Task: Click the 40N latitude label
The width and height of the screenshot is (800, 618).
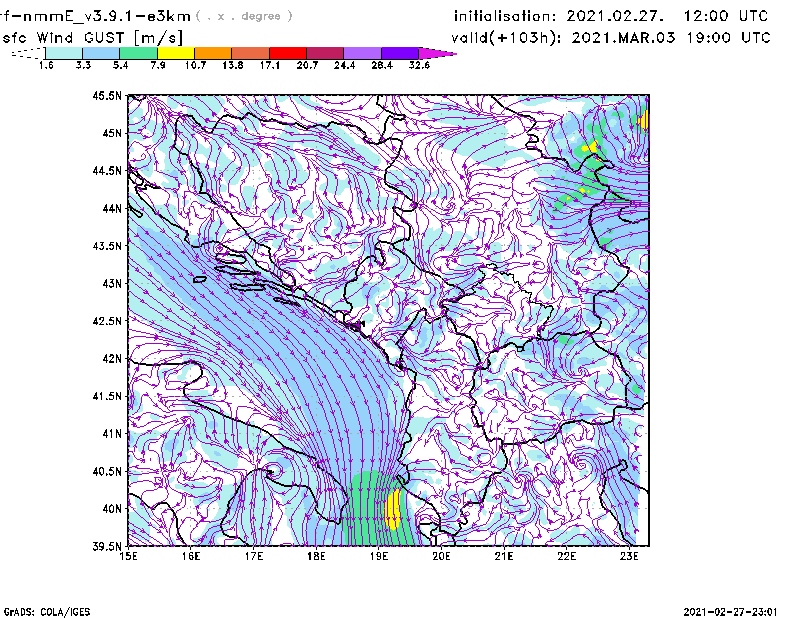Action: click(112, 509)
